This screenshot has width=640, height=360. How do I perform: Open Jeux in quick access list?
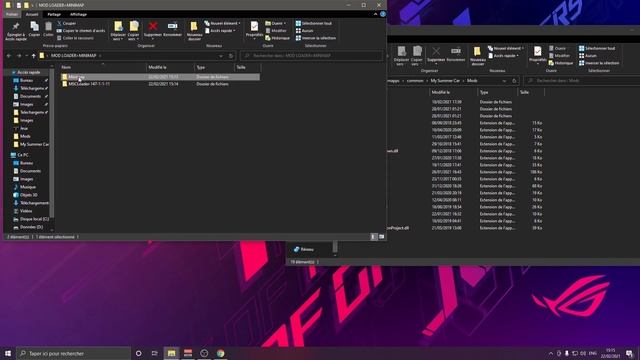click(x=24, y=128)
